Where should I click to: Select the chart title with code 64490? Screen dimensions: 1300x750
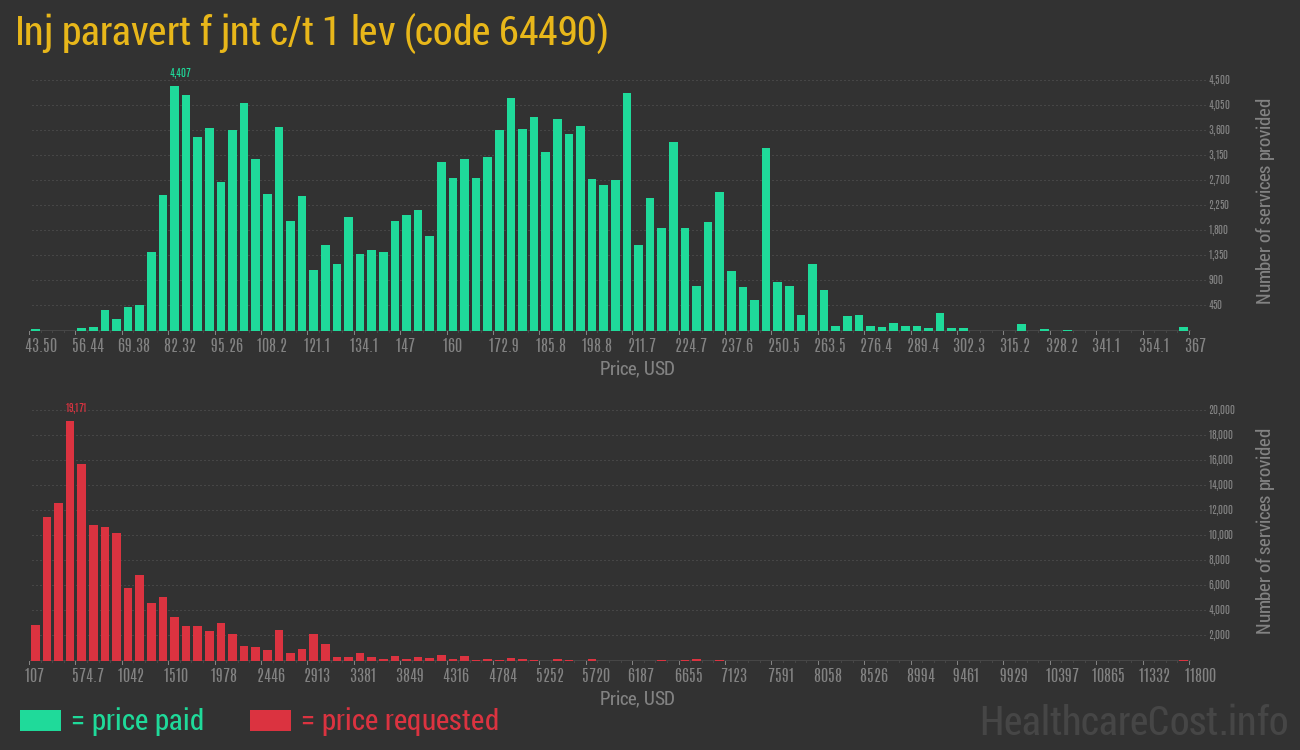tap(312, 32)
